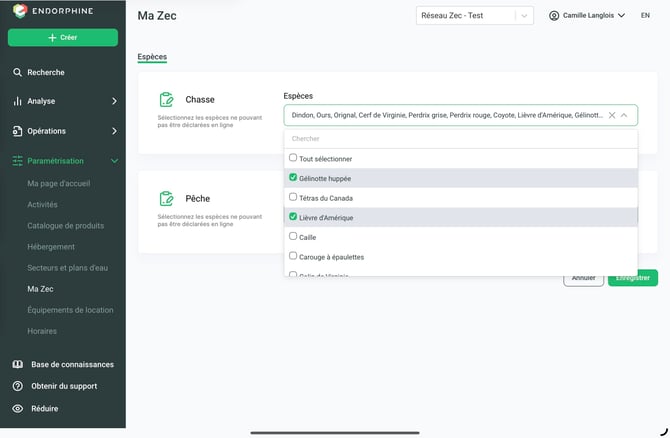Open Obtenir du support link
This screenshot has width=670, height=438.
click(64, 386)
